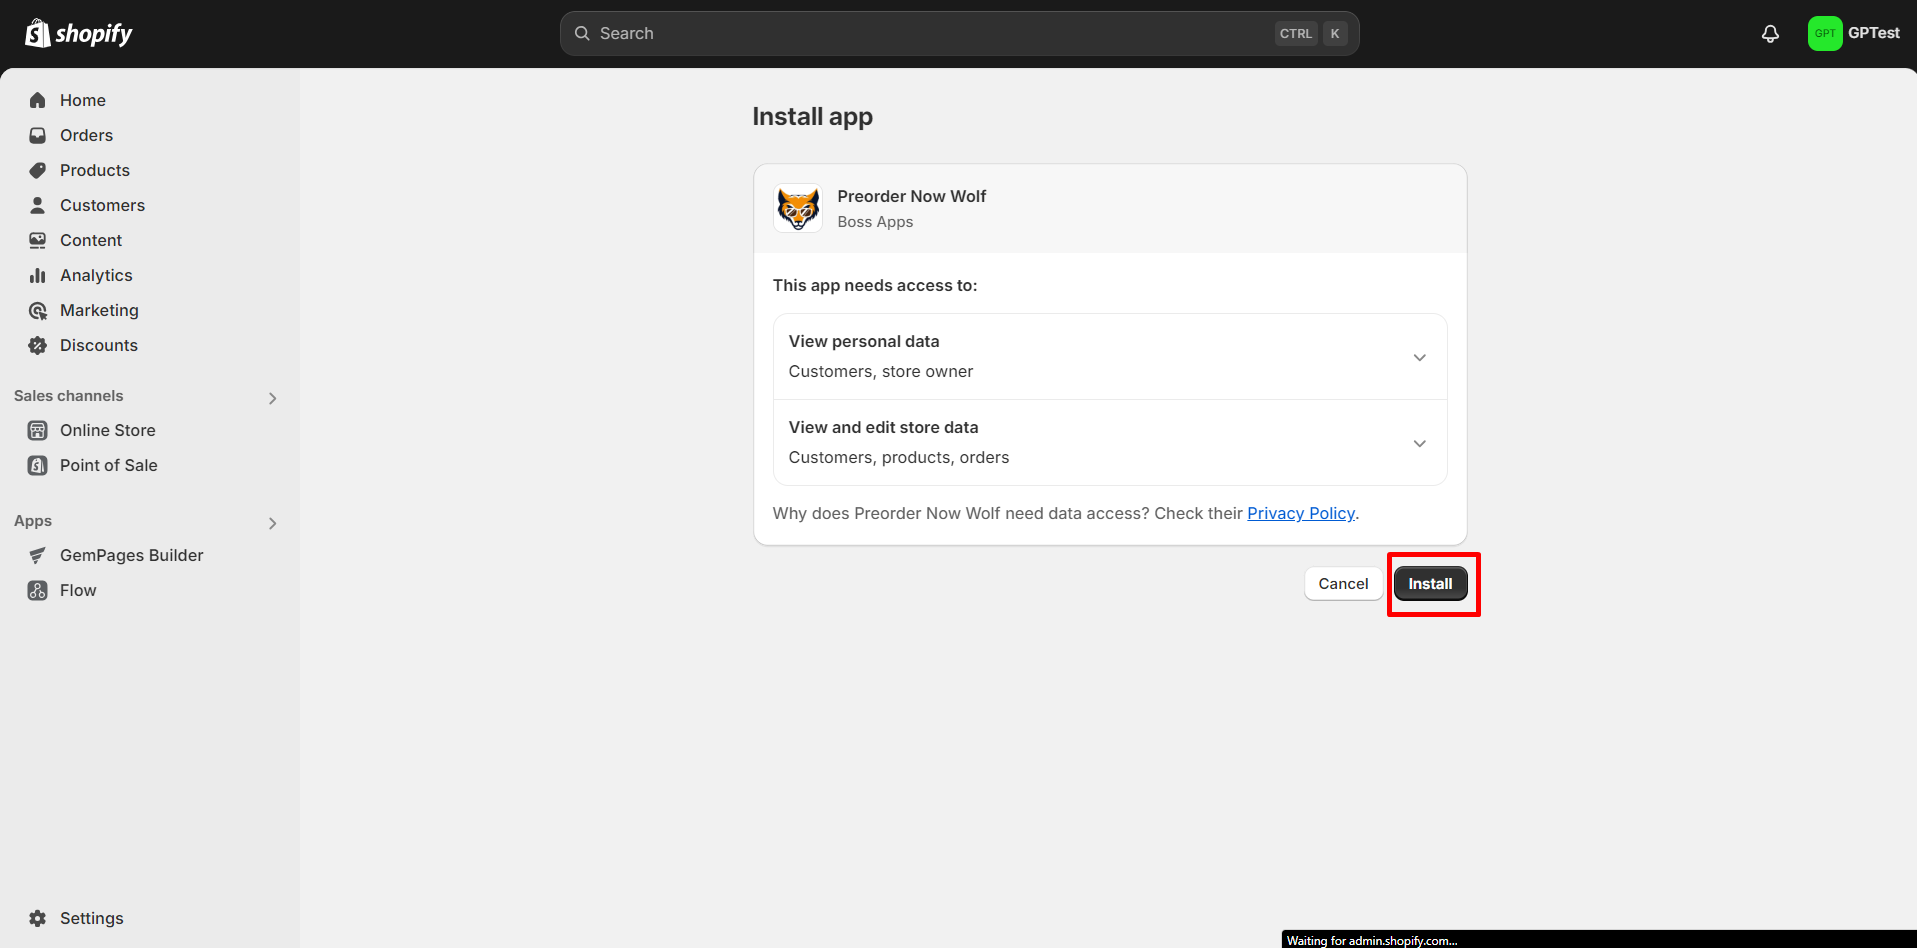
Task: Focus the Search field
Action: (x=930, y=34)
